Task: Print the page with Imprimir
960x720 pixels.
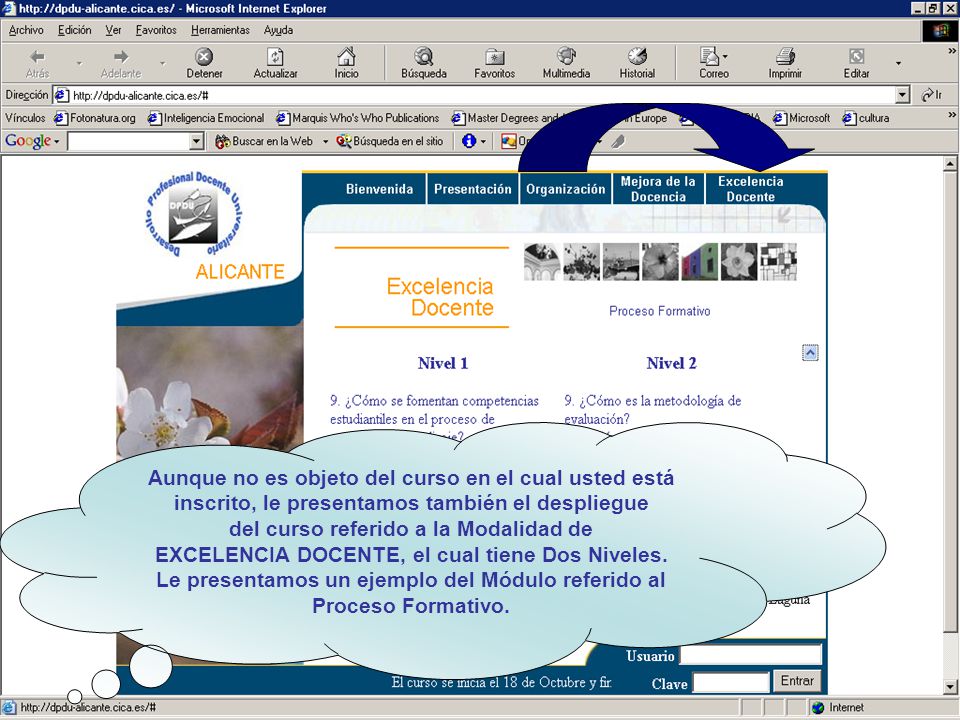Action: [786, 62]
